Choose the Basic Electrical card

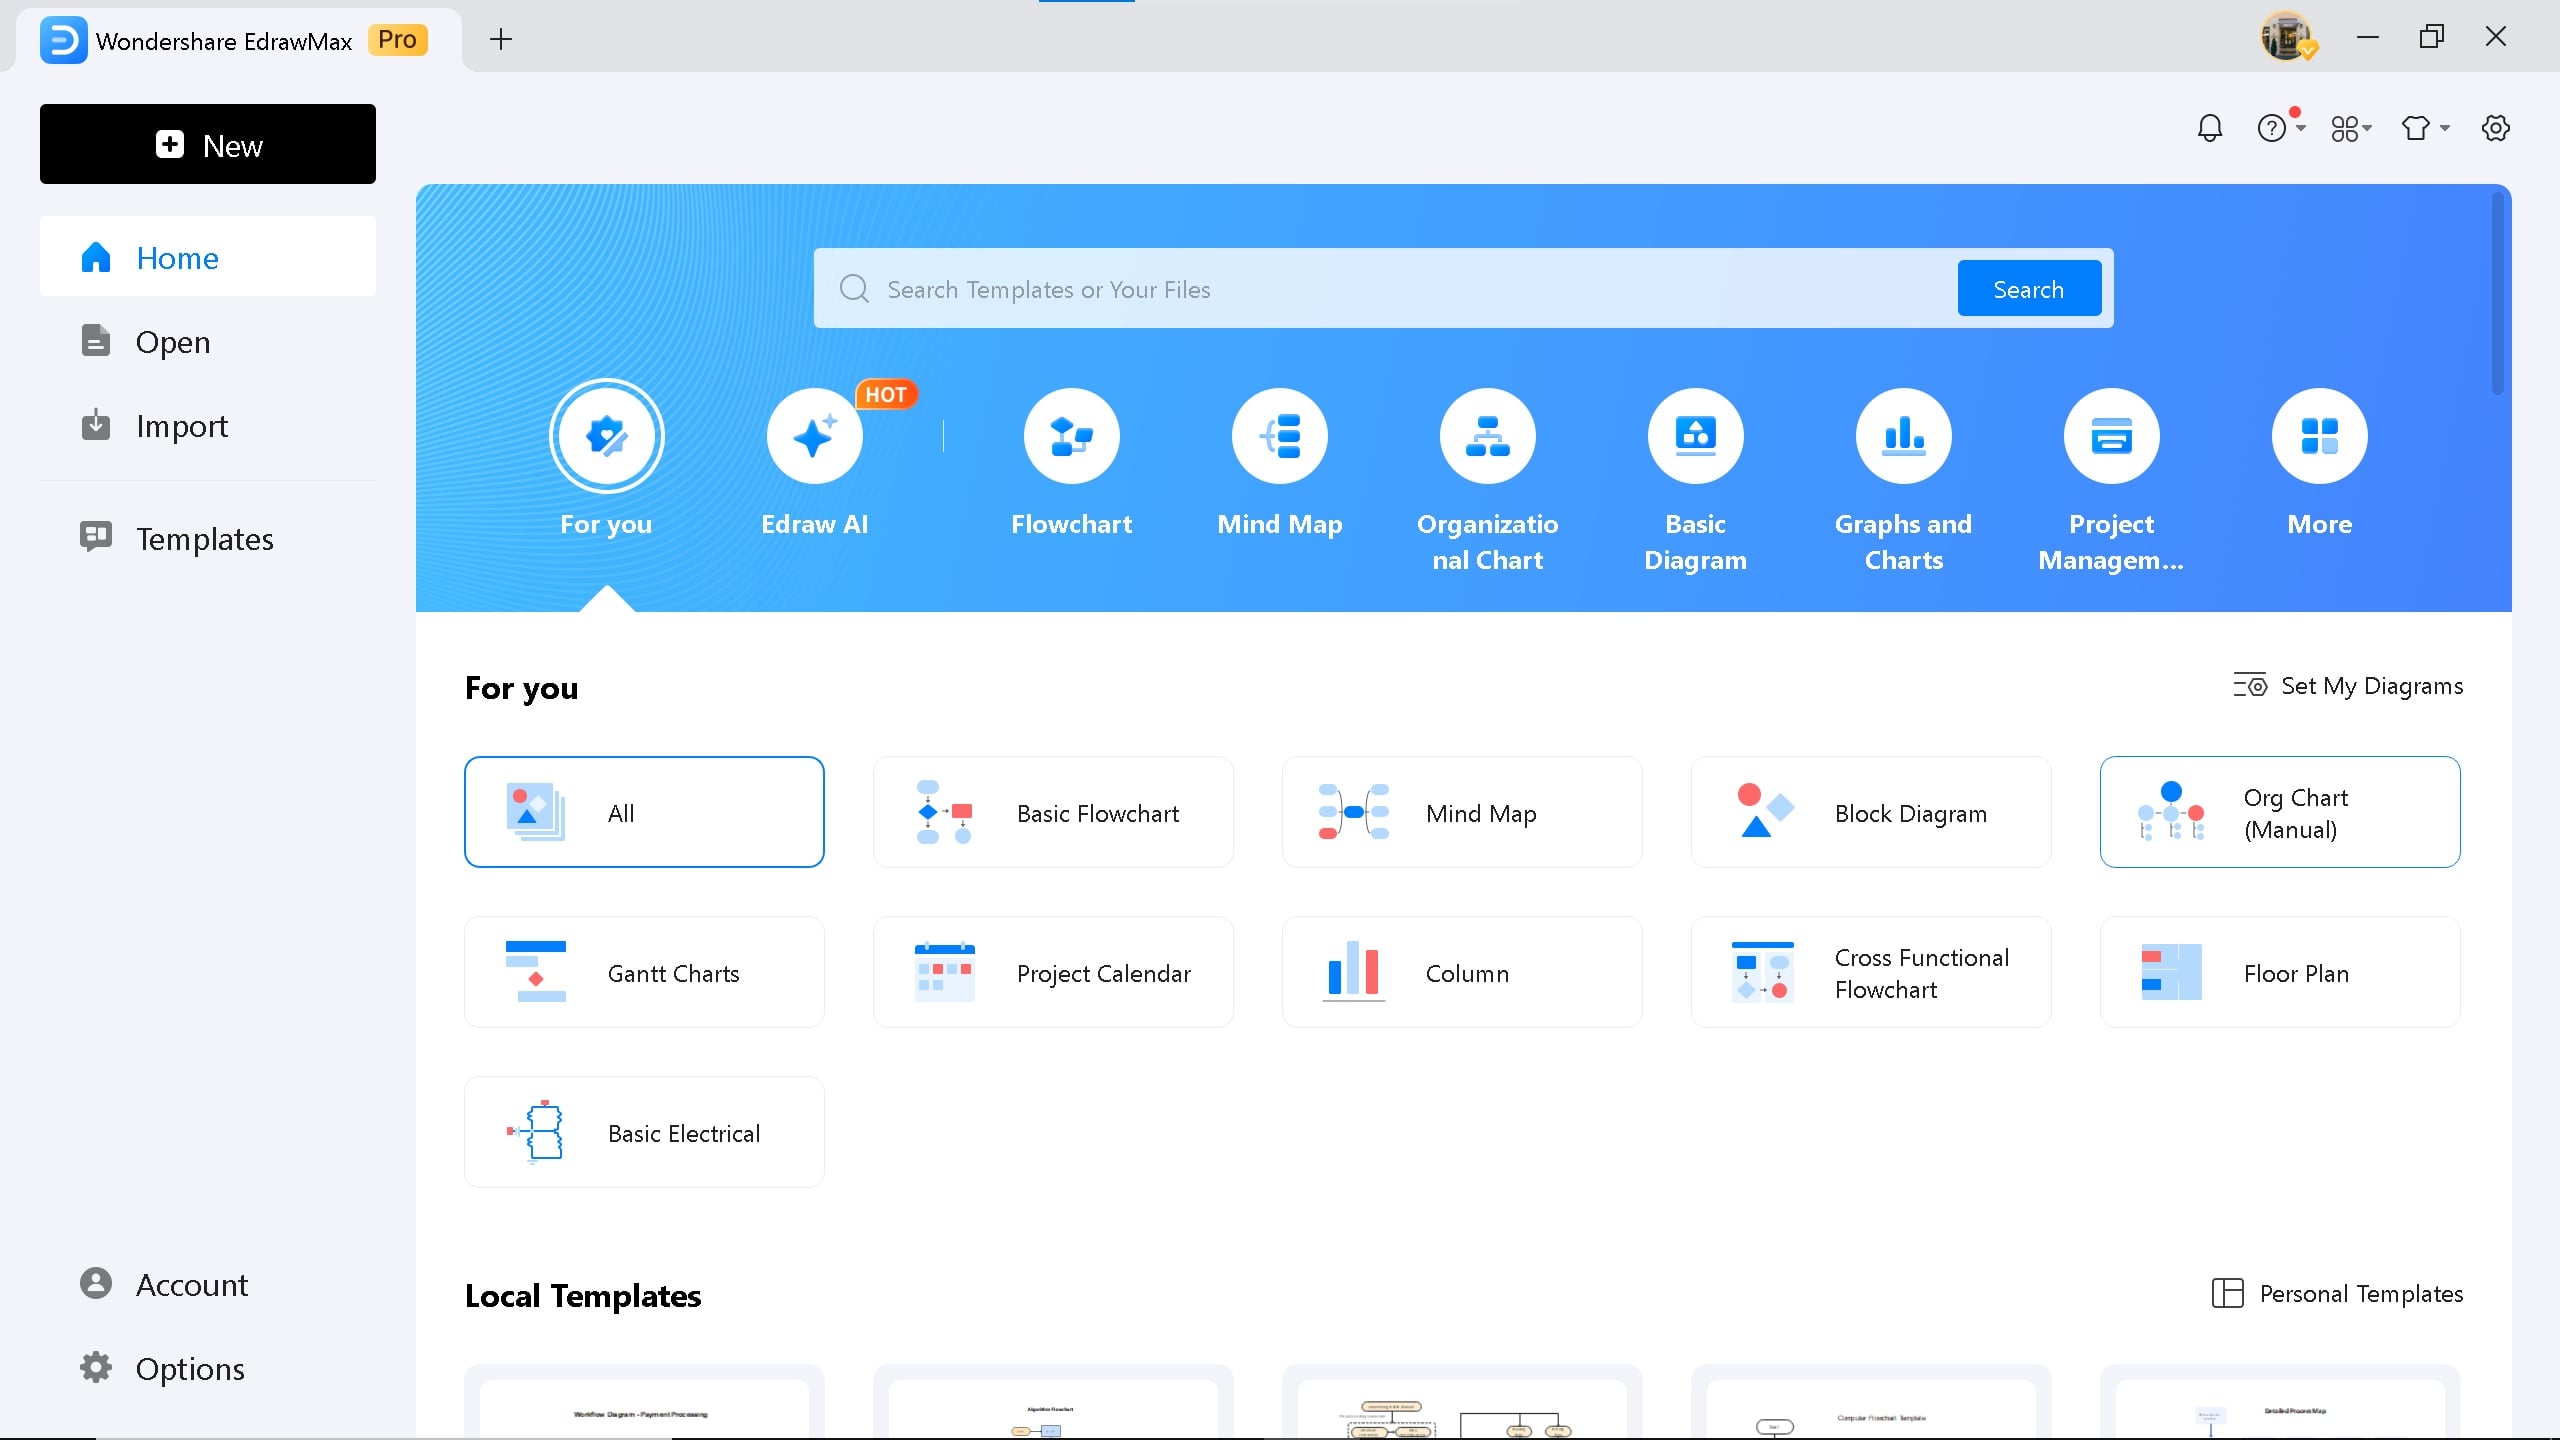[644, 1132]
